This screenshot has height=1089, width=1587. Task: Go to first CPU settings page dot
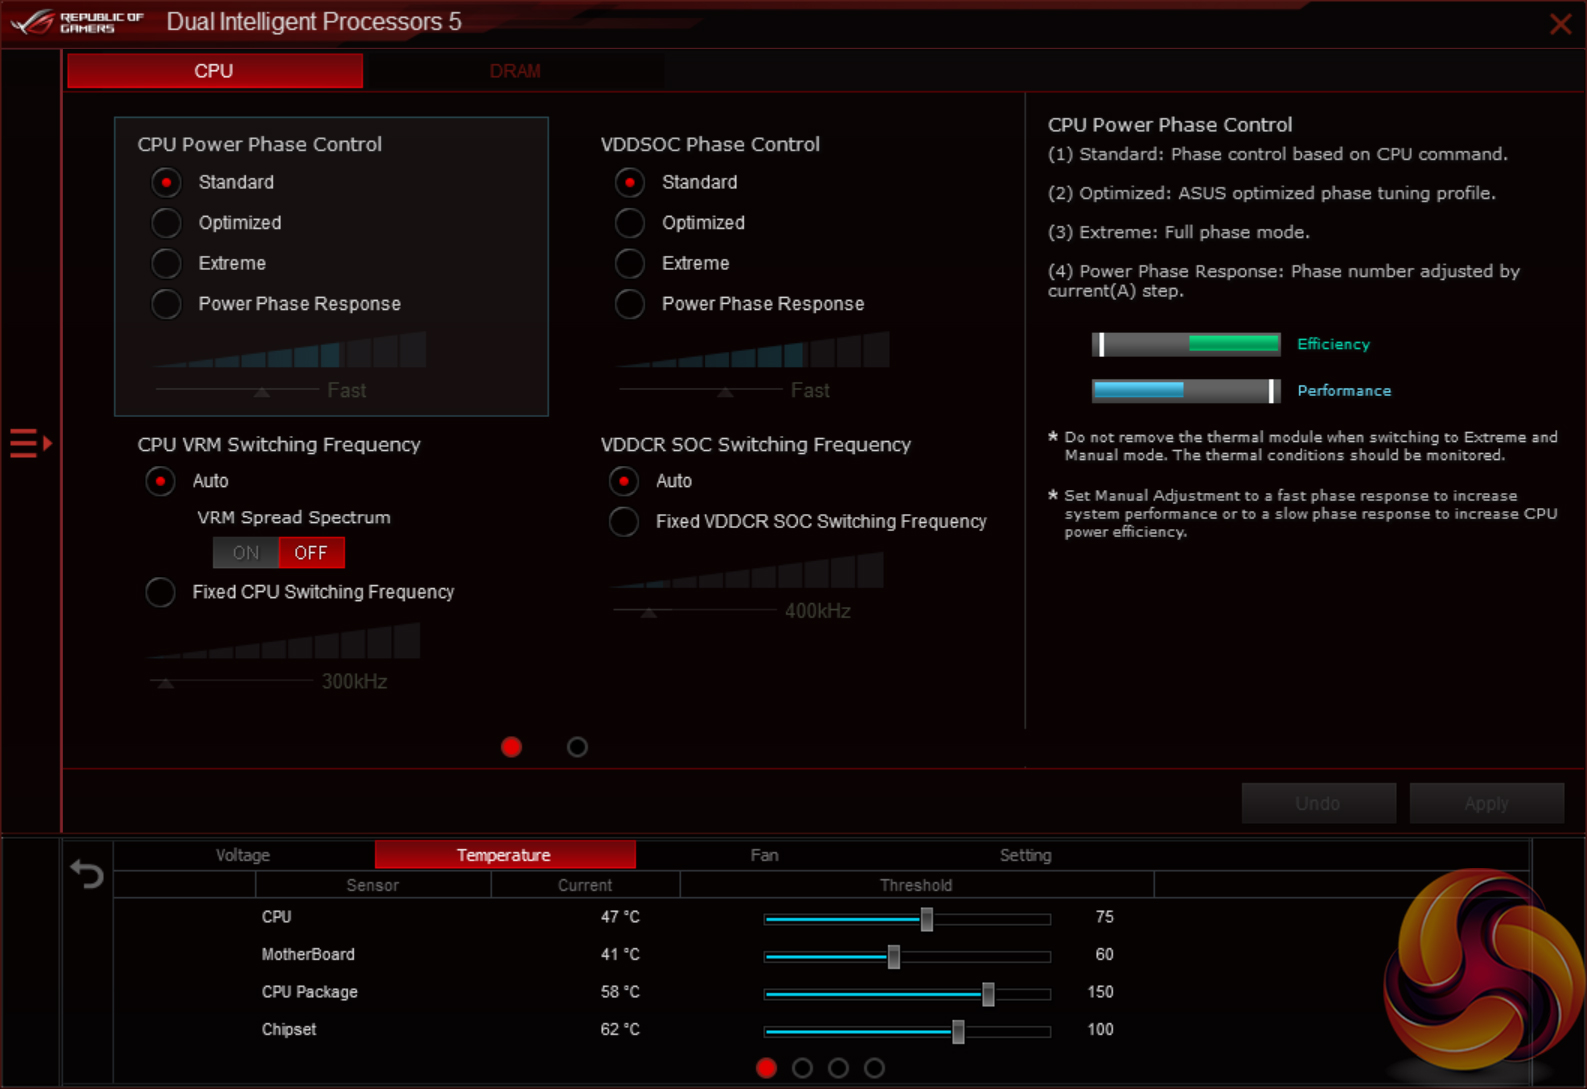tap(511, 747)
